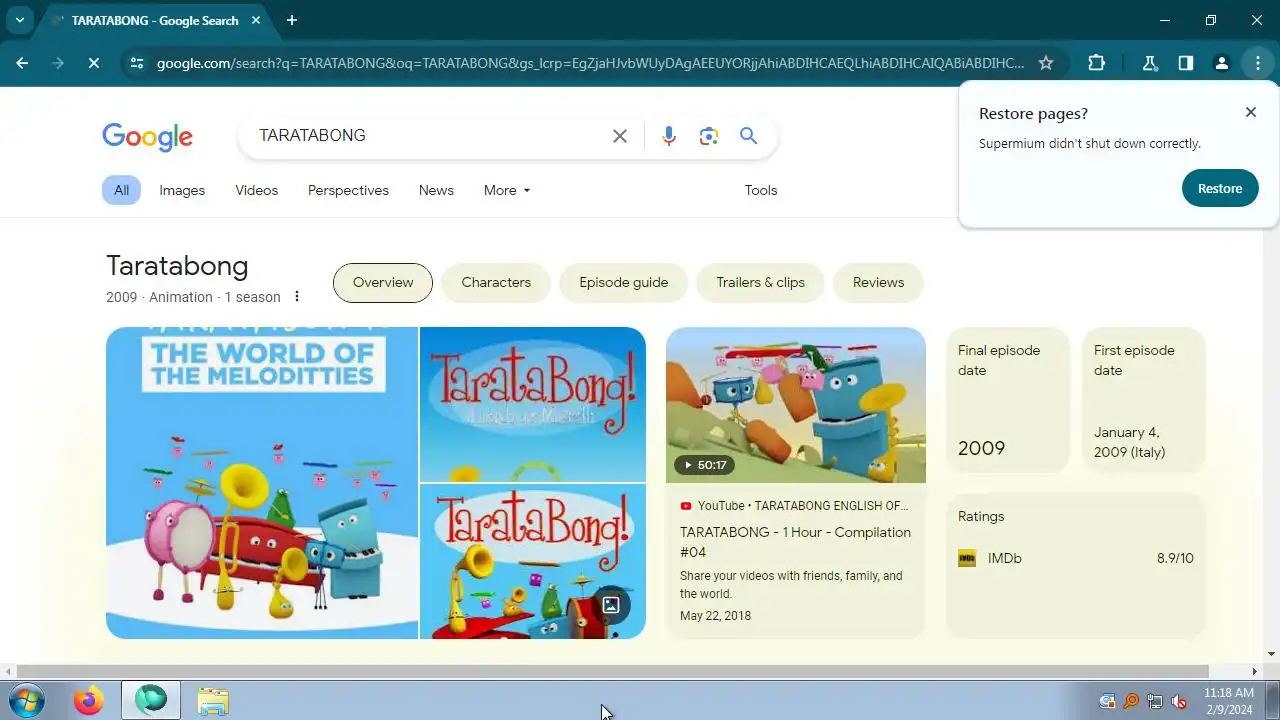Viewport: 1280px width, 720px height.
Task: Select the Reviews chip
Action: tap(878, 282)
